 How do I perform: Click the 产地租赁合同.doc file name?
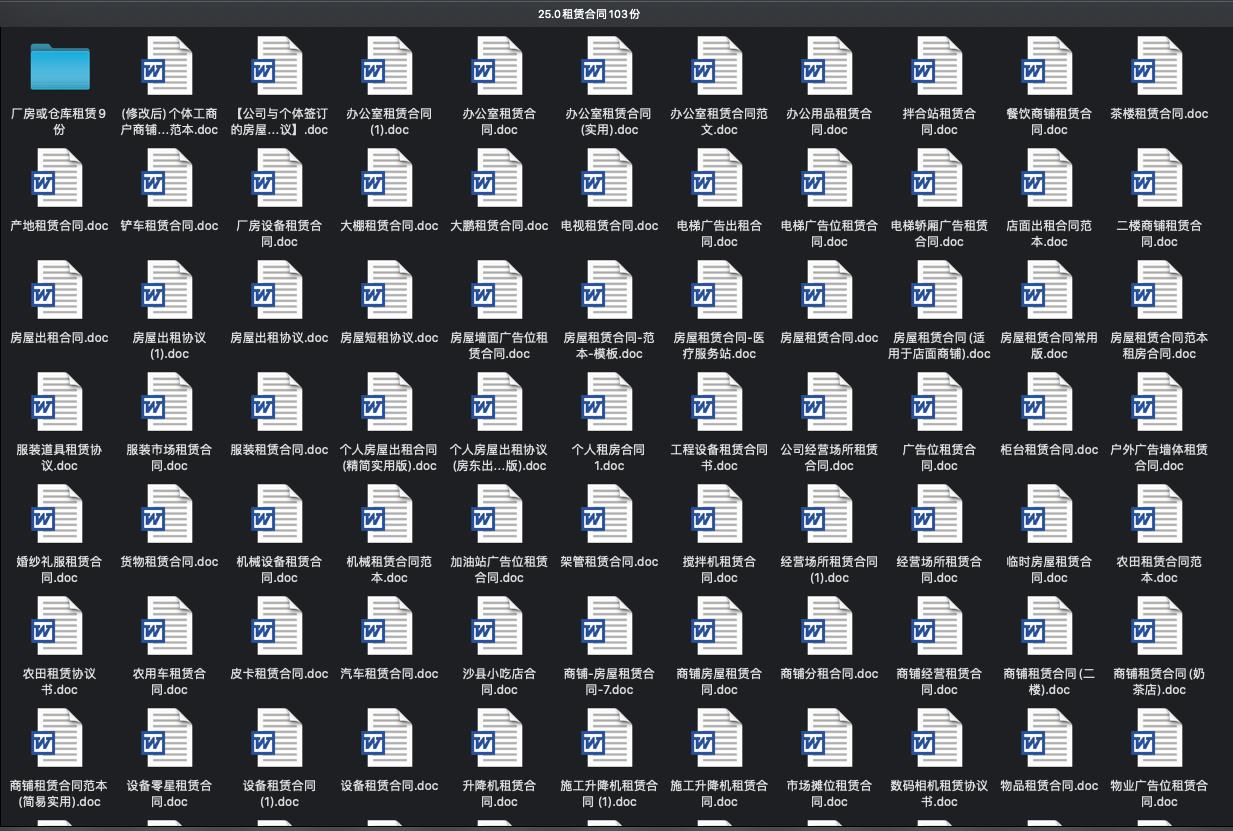[x=59, y=226]
